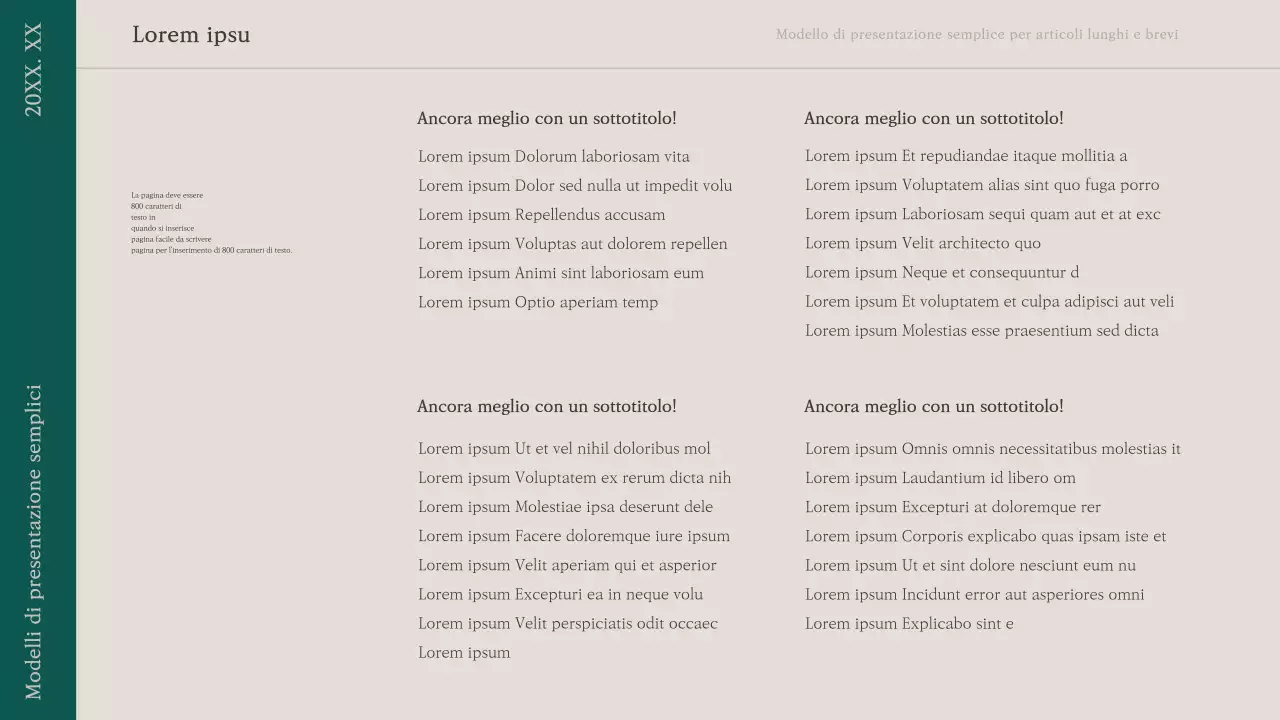This screenshot has height=720, width=1280.
Task: Click the 'Velit perspiciatis odit occaec' line
Action: pyautogui.click(x=567, y=624)
